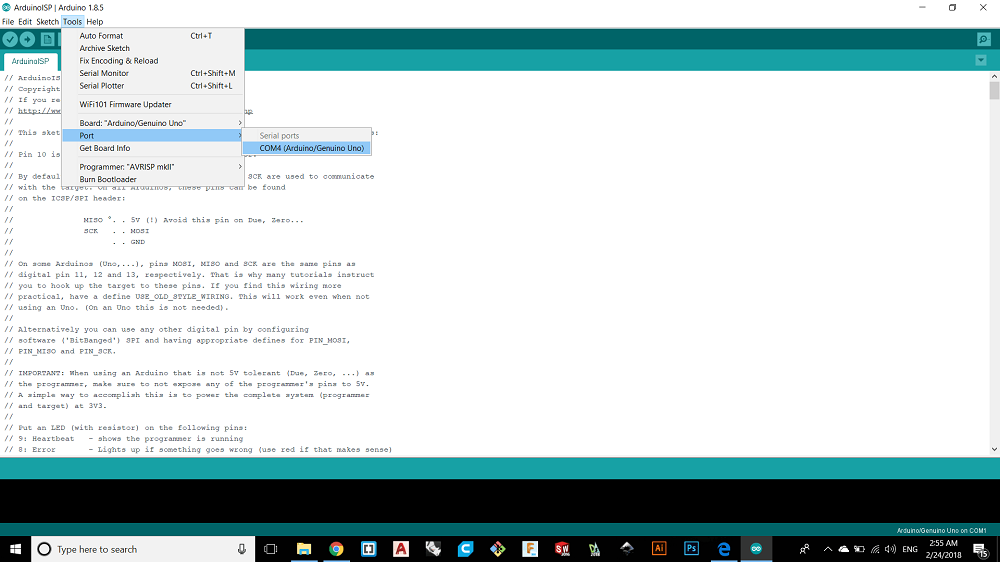The width and height of the screenshot is (1000, 562).
Task: Expand the Board Arduino/Genuino Uno submenu
Action: (x=152, y=123)
